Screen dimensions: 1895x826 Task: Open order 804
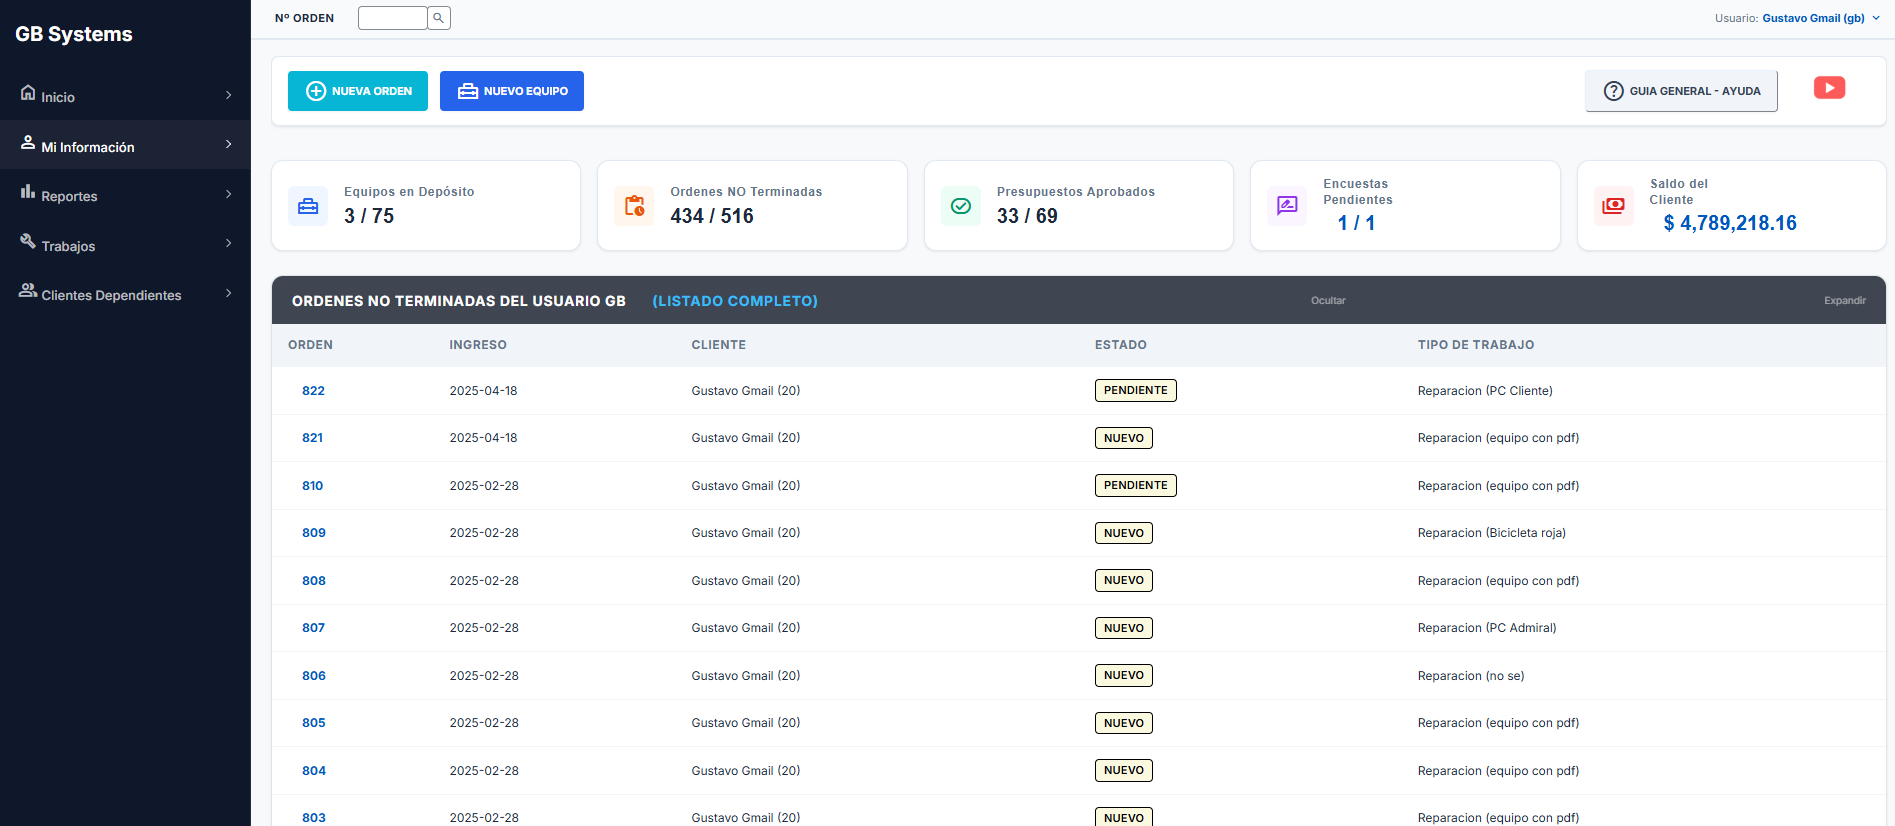tap(313, 771)
